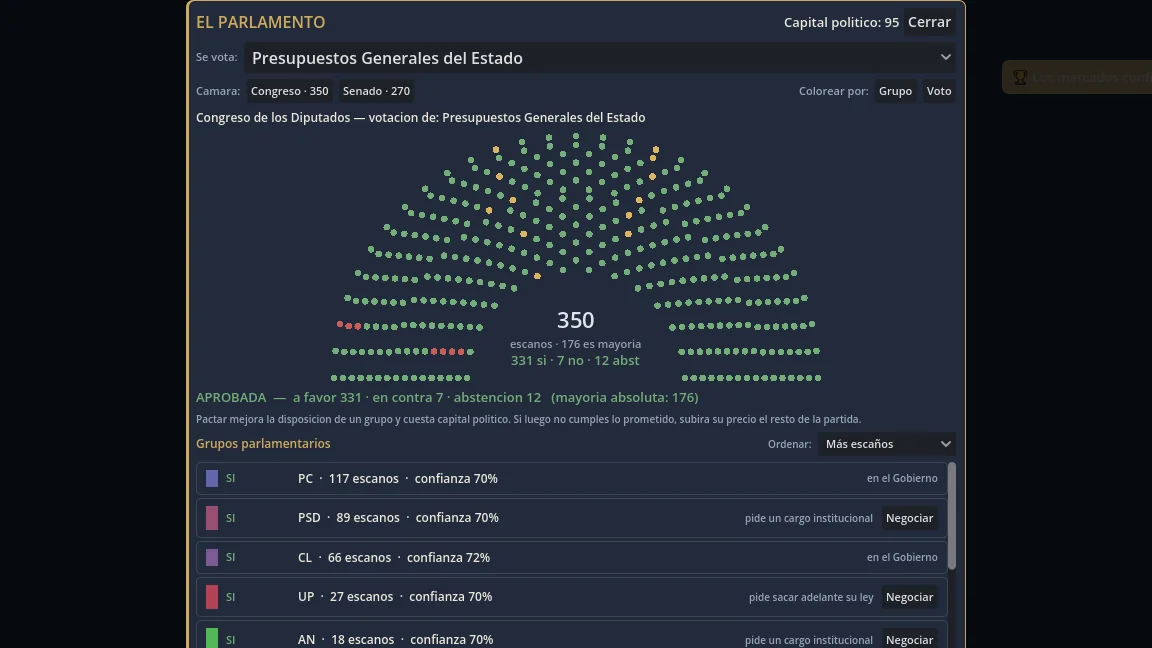Click PC's 'en el Gobierno' status
This screenshot has height=648, width=1152.
[902, 478]
